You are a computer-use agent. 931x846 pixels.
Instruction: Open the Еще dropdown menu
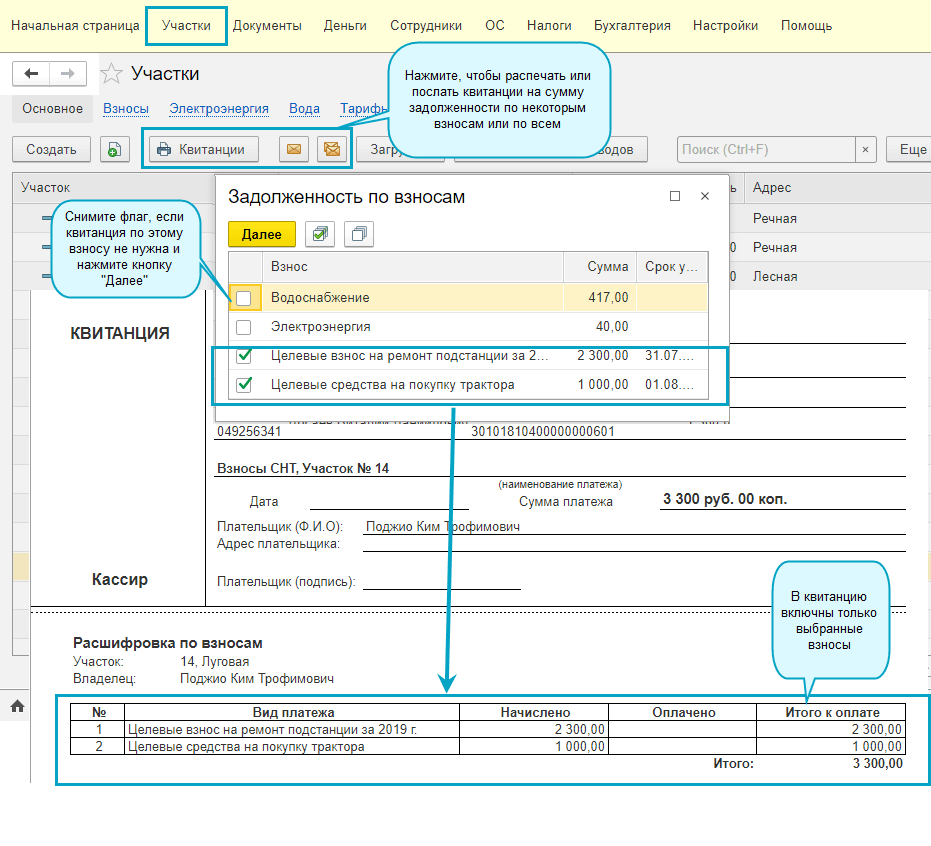tap(910, 149)
